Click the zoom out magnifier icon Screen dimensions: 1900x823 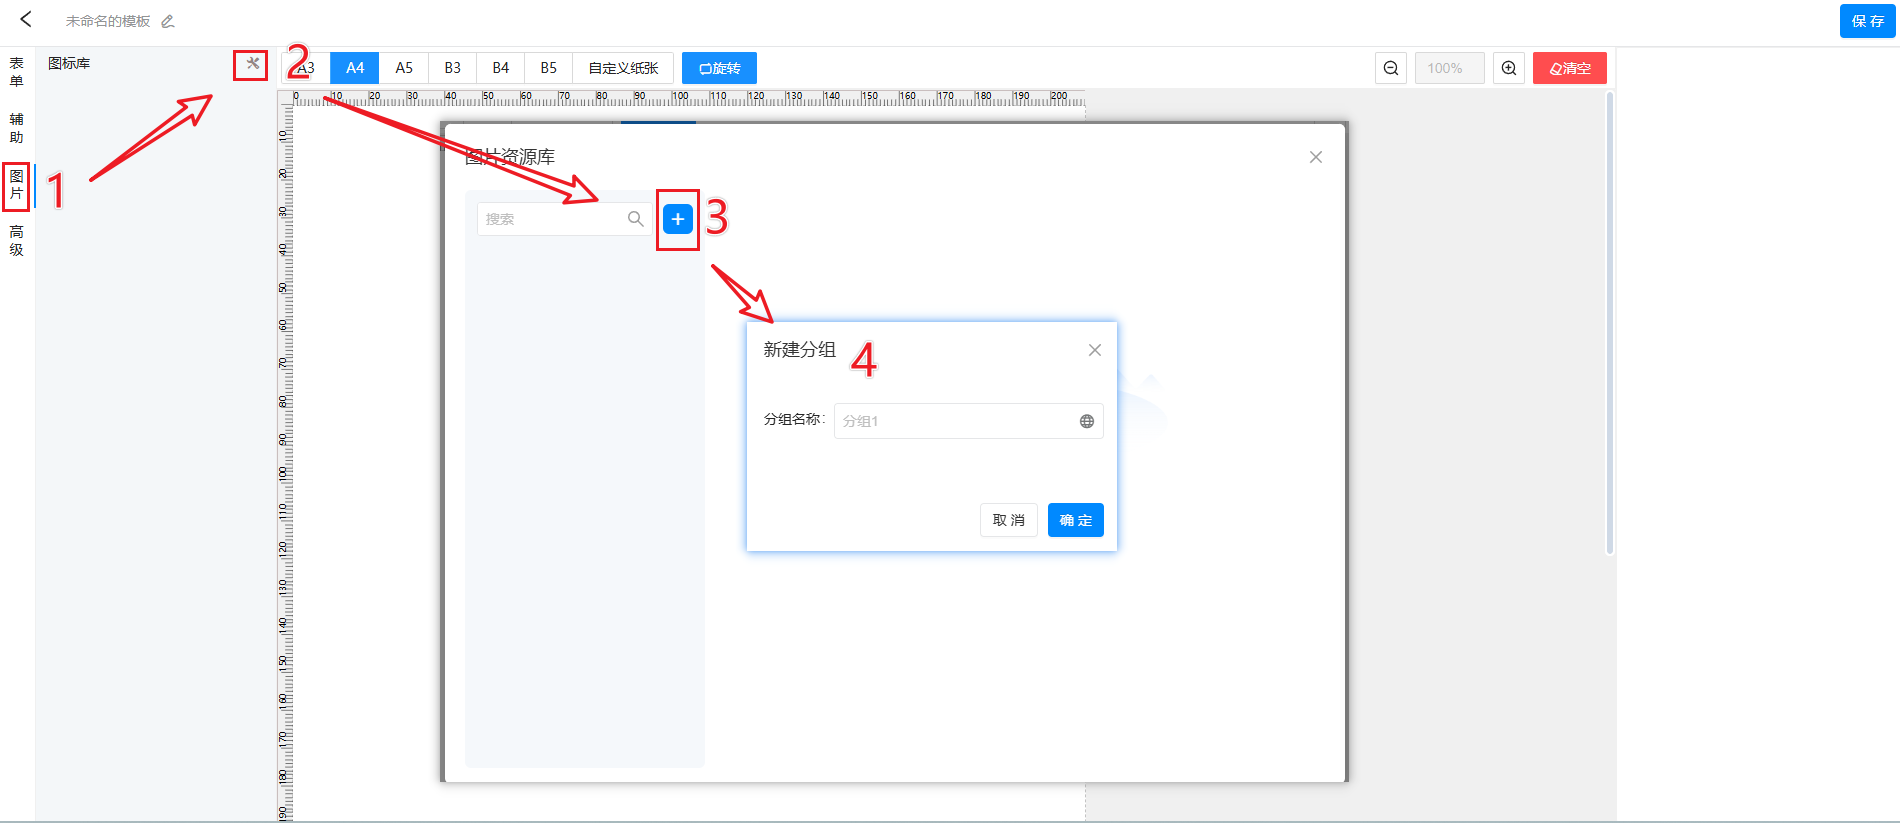pos(1391,68)
